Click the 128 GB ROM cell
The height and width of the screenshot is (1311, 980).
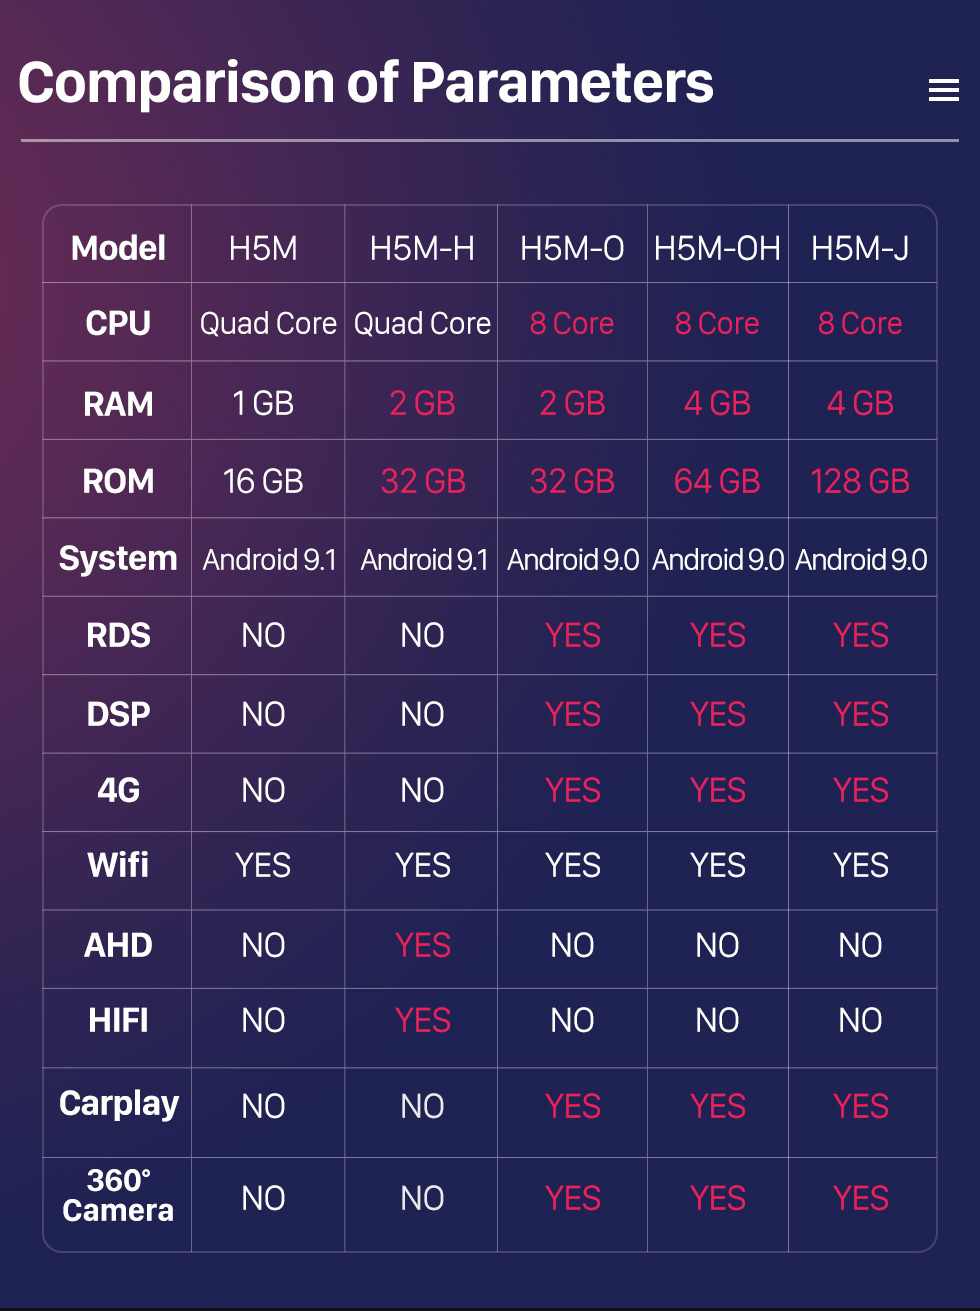click(860, 482)
